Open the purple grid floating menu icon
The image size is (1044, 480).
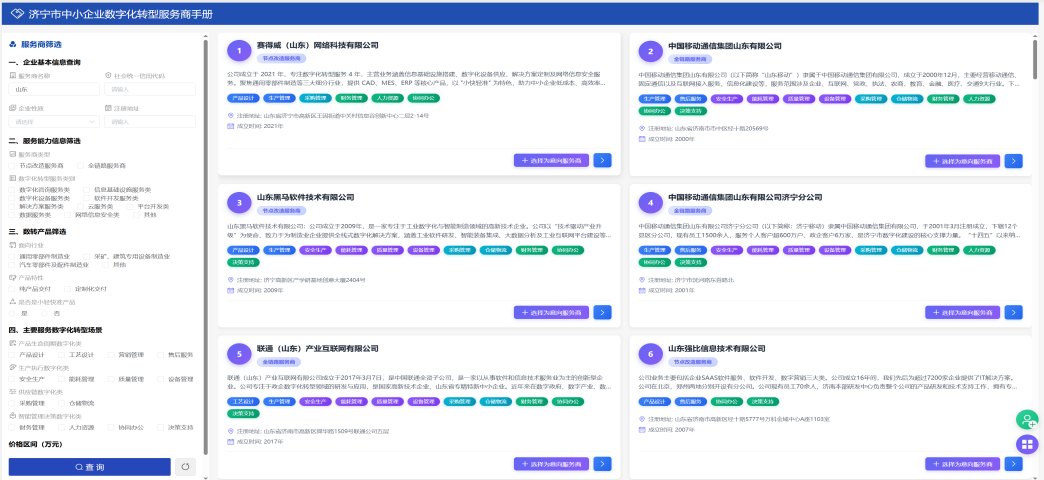tap(1027, 445)
